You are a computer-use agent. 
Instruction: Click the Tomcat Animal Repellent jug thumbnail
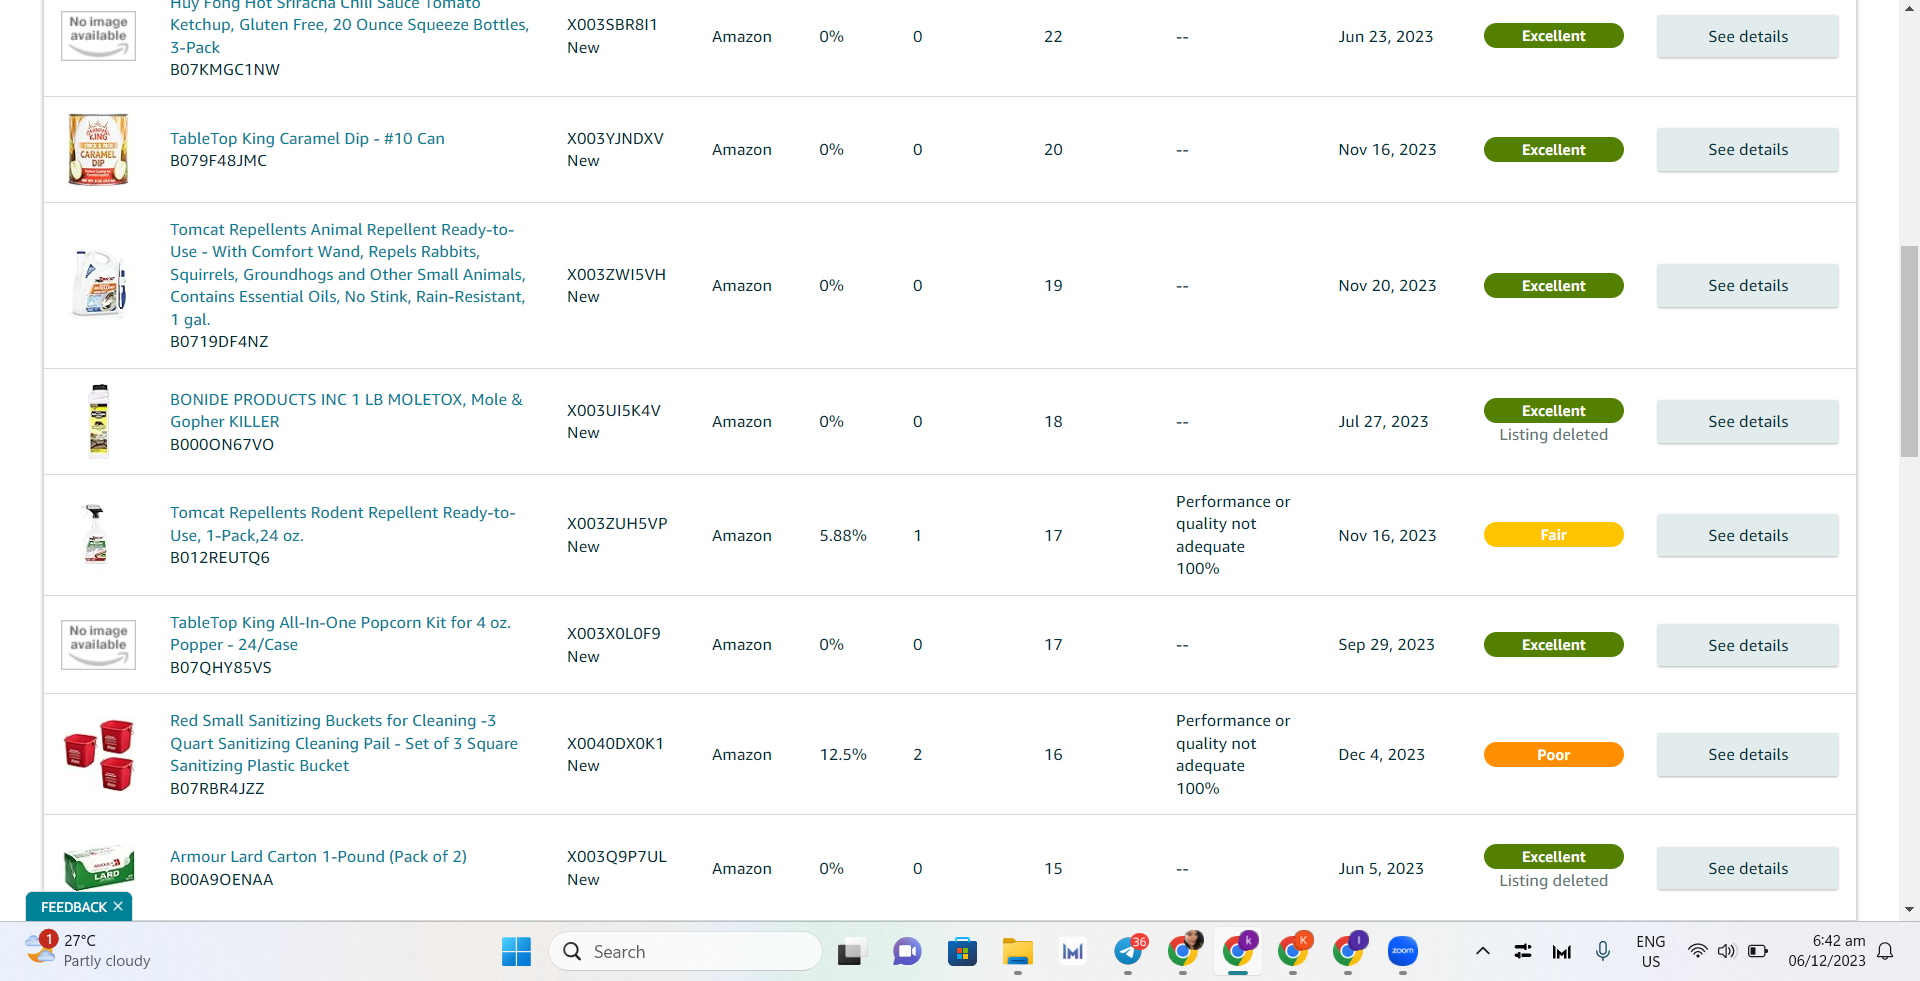pyautogui.click(x=99, y=284)
